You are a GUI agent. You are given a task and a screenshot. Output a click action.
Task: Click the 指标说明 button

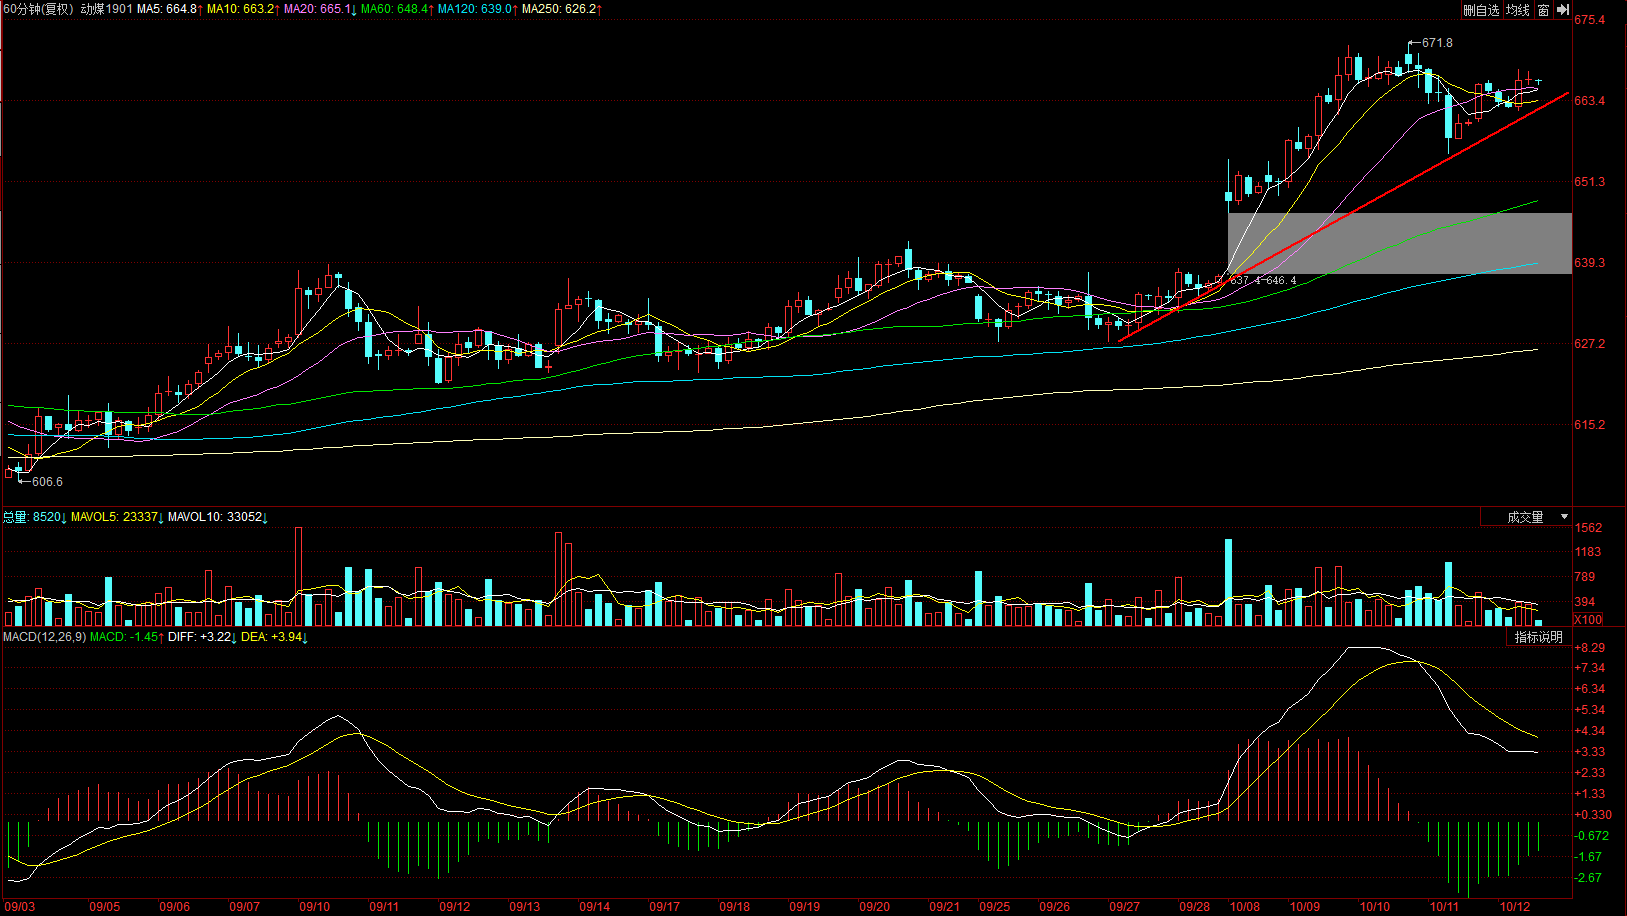(1538, 637)
